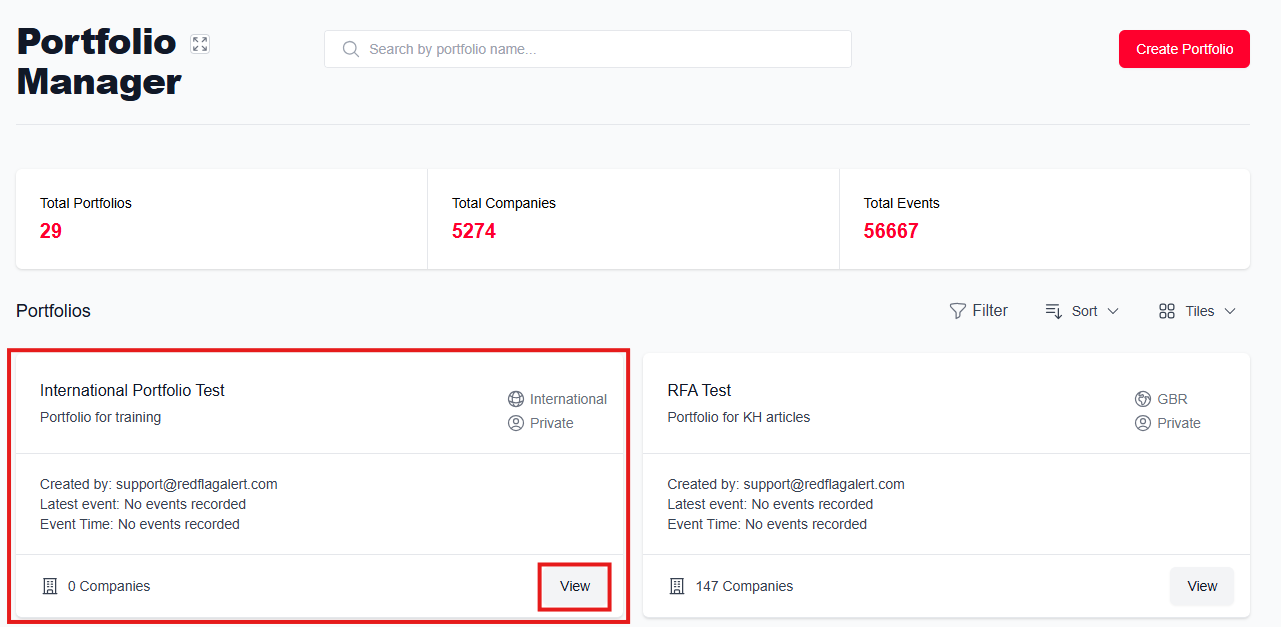Screen dimensions: 1281x627
Task: Select the Total Events statistic card
Action: tap(1044, 219)
